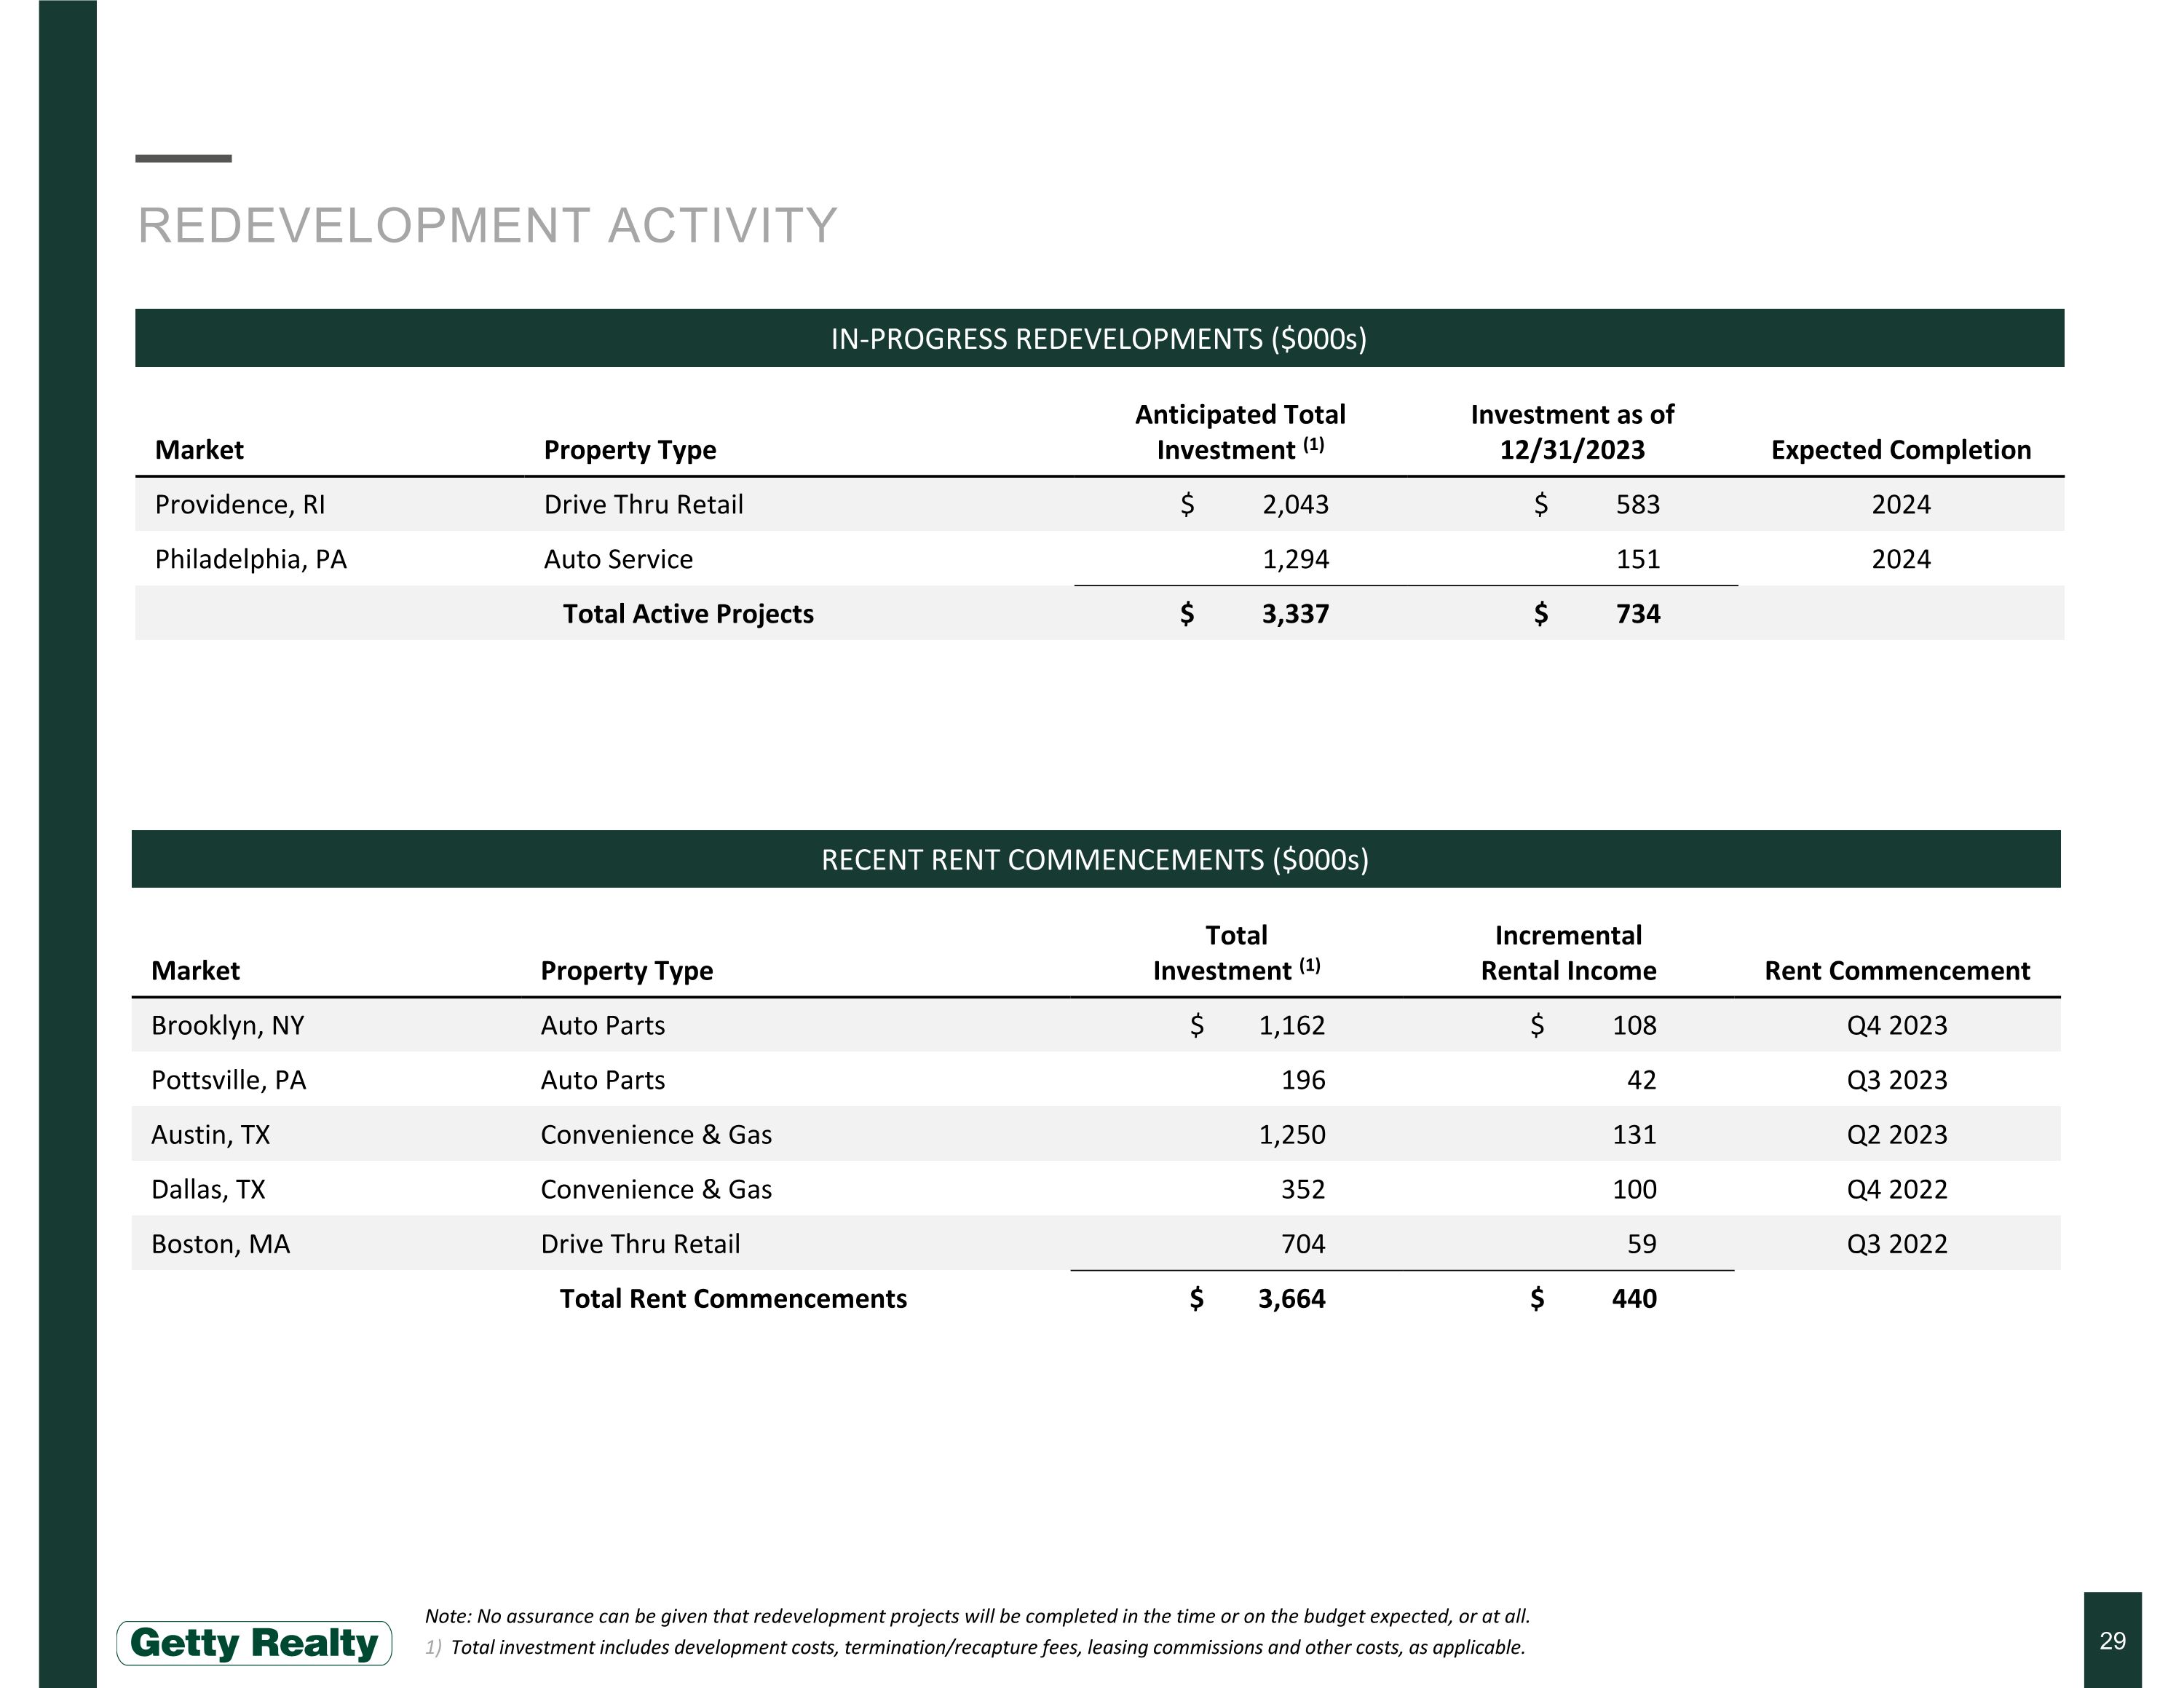
Task: Click the 3,337 anticipated total investment value
Action: click(1295, 614)
